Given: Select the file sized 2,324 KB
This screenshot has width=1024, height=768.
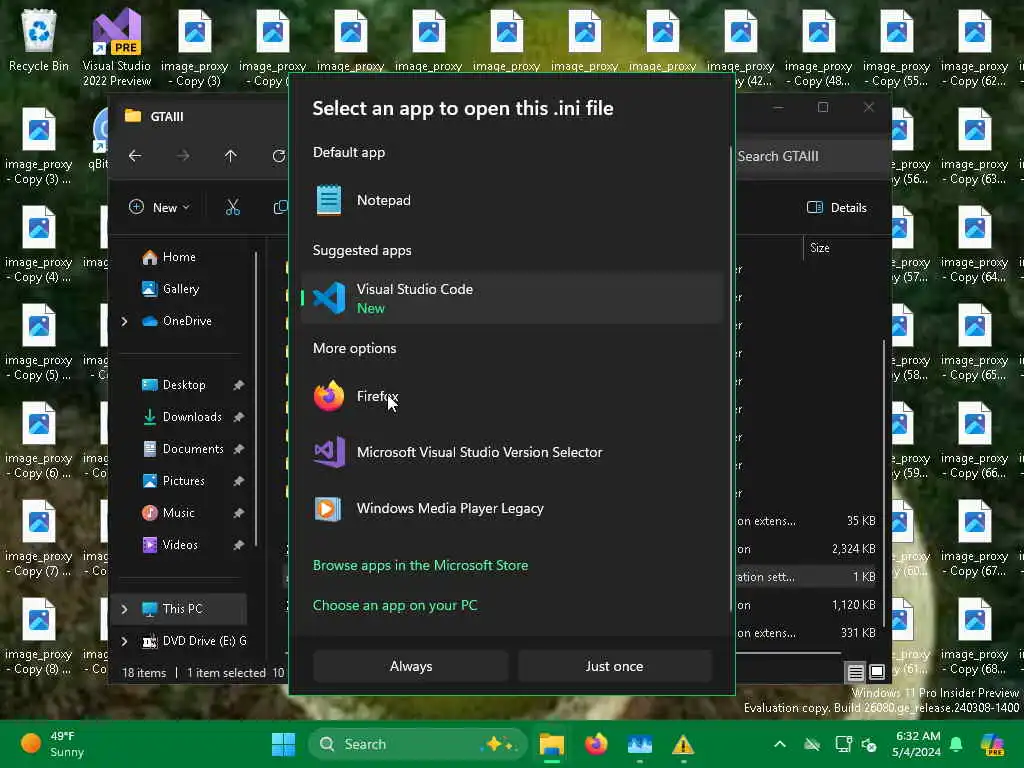Looking at the screenshot, I should click(808, 549).
